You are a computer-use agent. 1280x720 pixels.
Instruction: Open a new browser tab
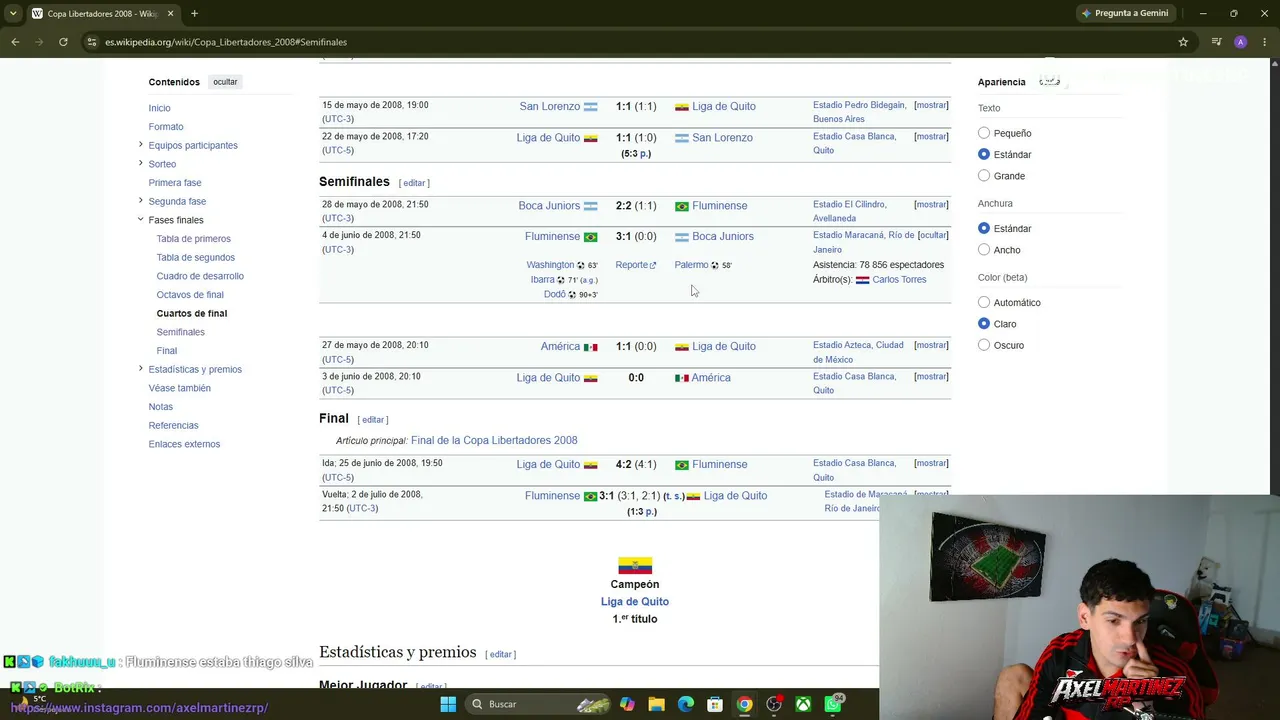[194, 13]
